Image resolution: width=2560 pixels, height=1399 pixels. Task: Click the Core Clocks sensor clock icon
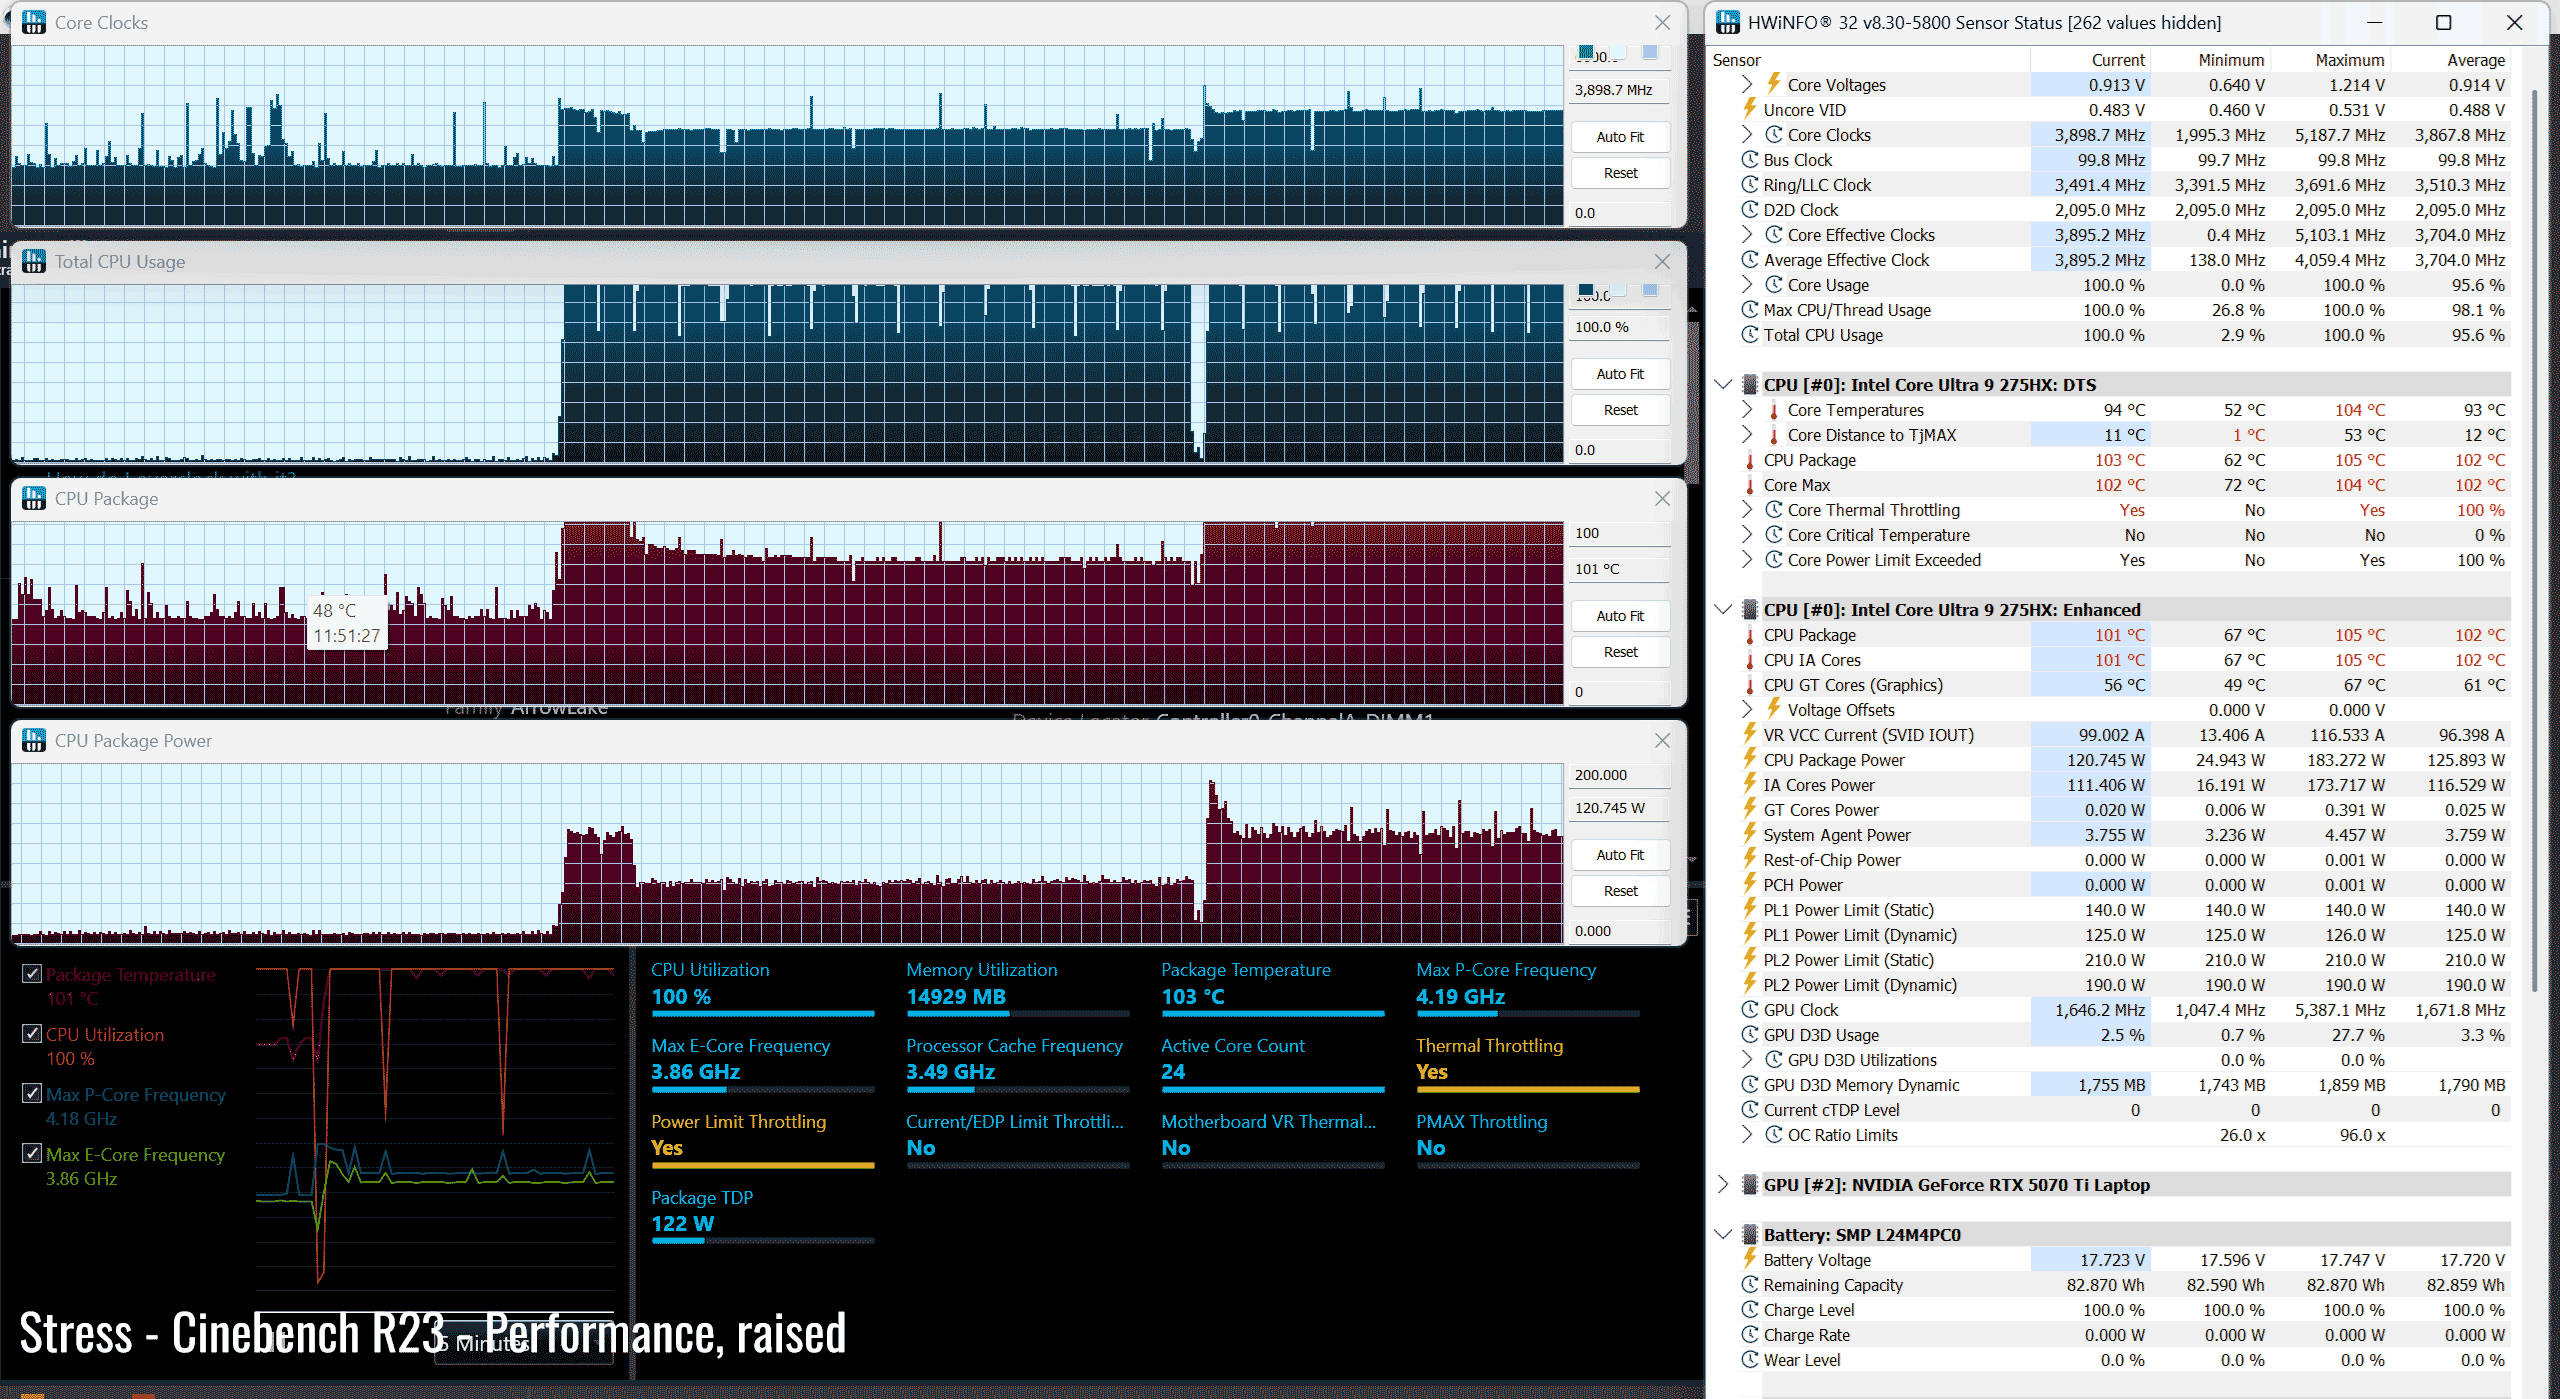point(1773,135)
